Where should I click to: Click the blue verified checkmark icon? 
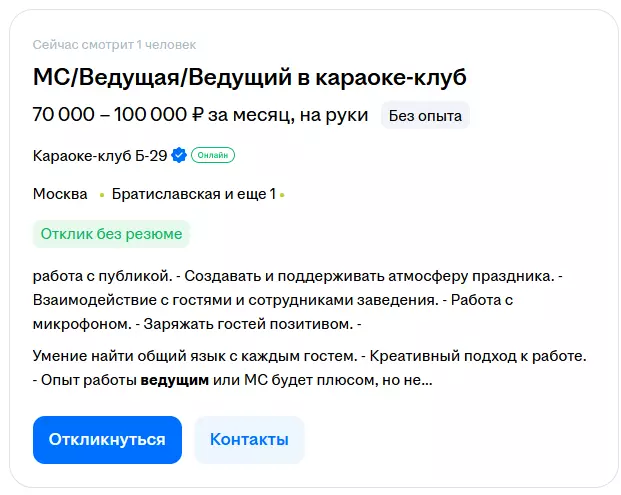coord(179,155)
